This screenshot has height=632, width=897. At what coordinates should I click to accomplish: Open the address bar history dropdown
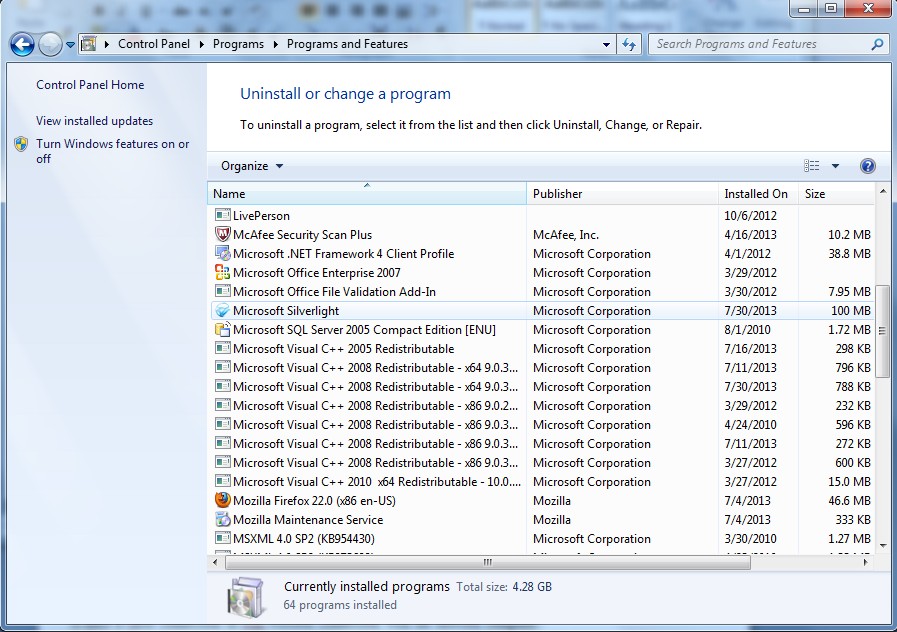[606, 44]
